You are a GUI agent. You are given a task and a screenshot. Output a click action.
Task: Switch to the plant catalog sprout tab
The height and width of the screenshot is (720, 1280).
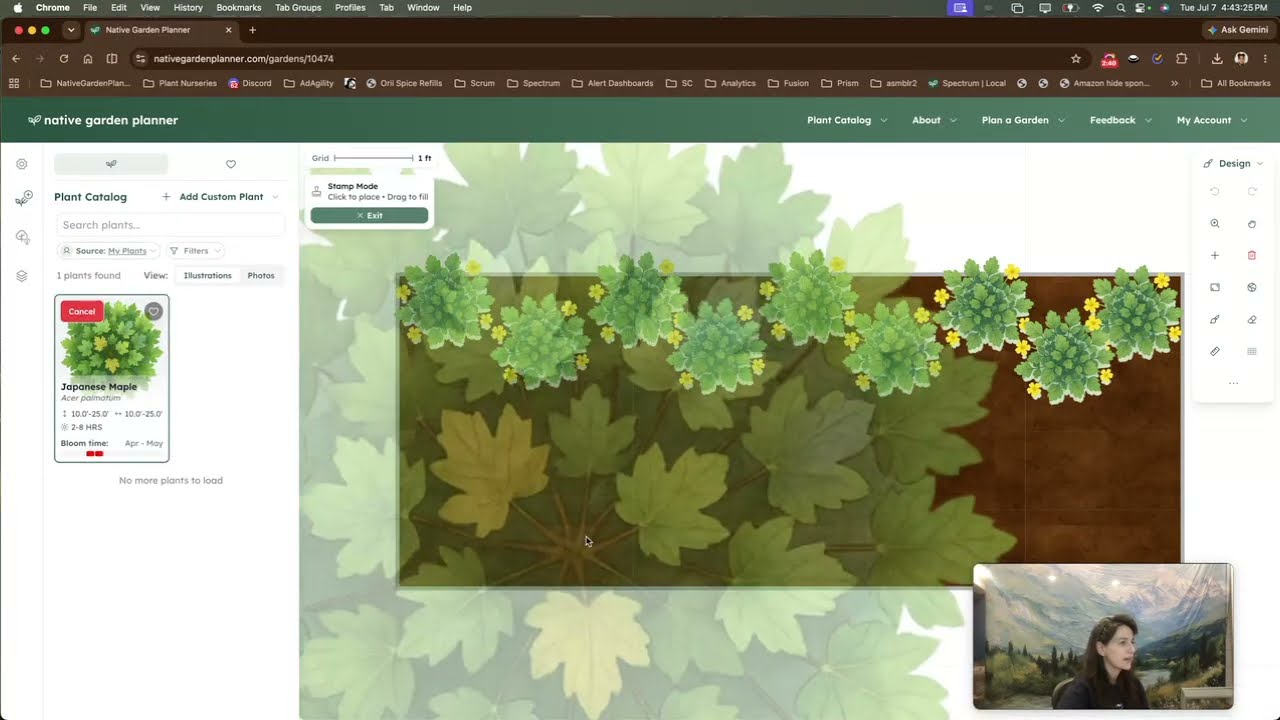[x=111, y=164]
